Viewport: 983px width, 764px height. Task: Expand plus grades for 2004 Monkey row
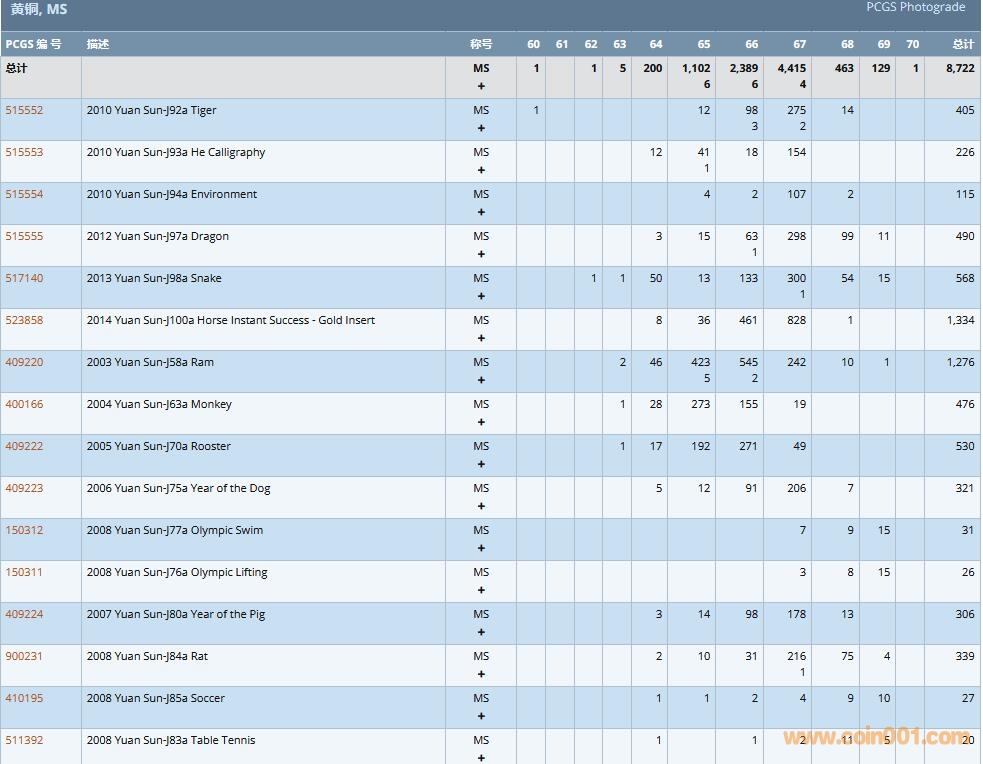point(481,422)
